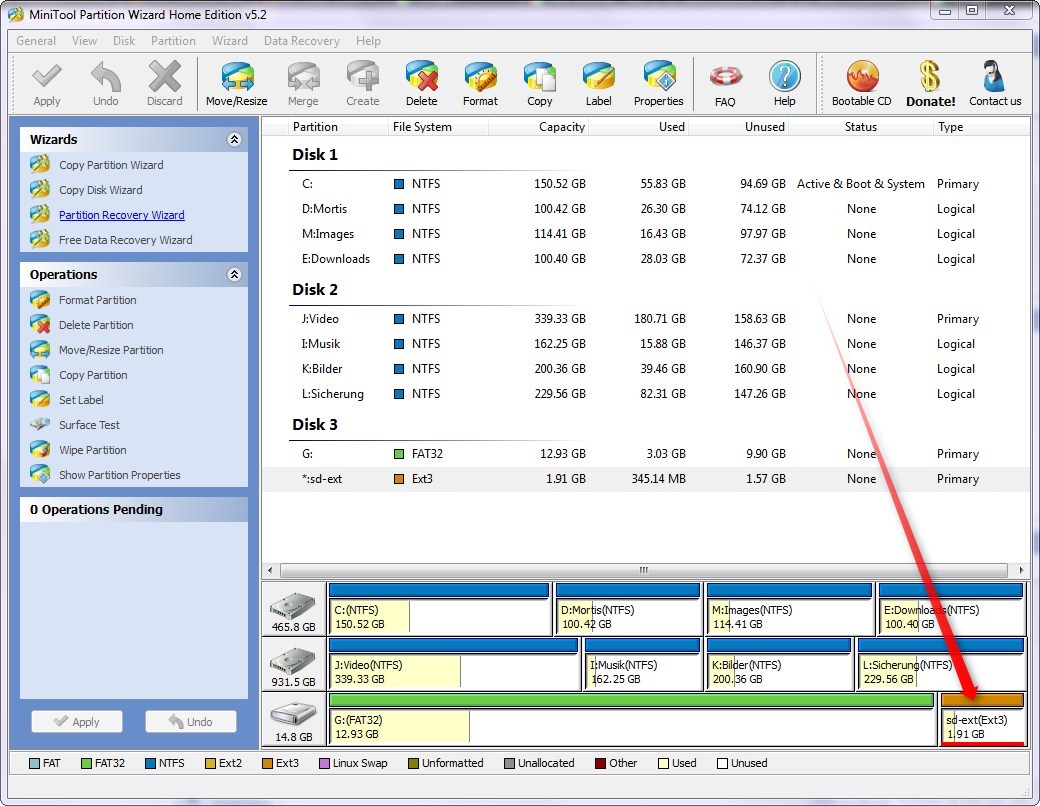Choose Format Partition in Operations panel
Image resolution: width=1040 pixels, height=806 pixels.
(x=97, y=300)
